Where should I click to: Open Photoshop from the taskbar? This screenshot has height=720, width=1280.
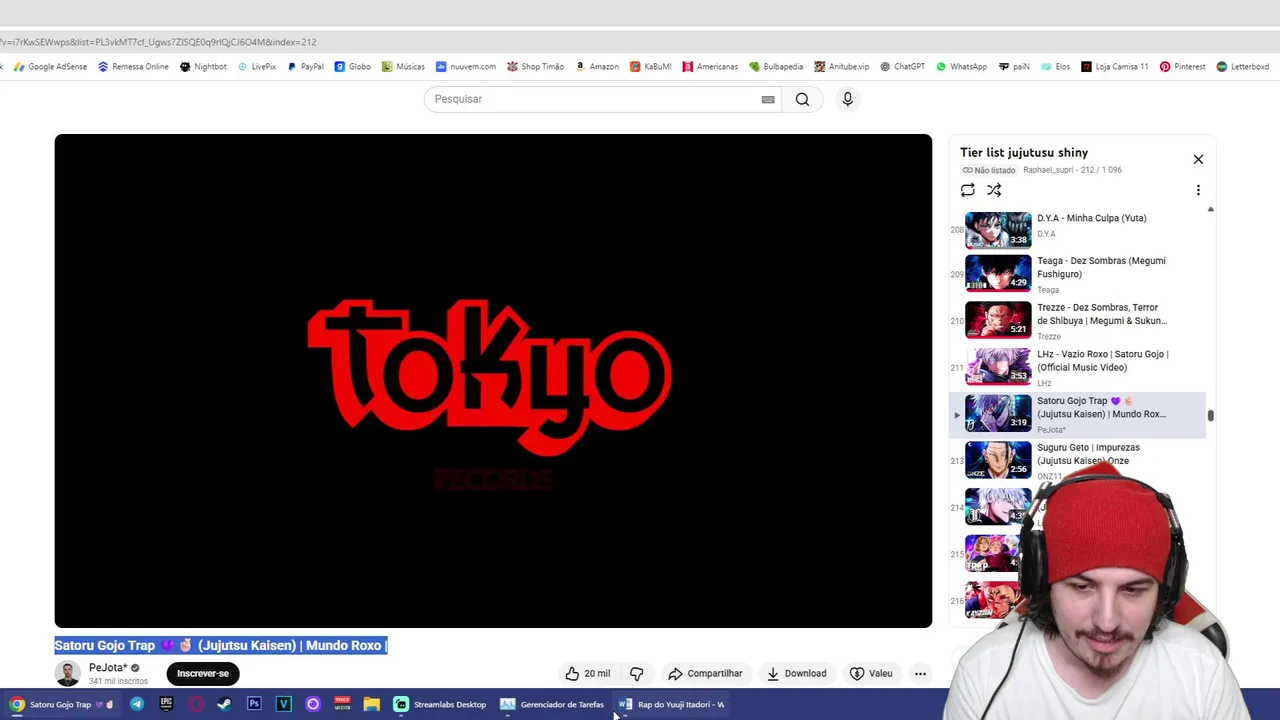pyautogui.click(x=254, y=704)
